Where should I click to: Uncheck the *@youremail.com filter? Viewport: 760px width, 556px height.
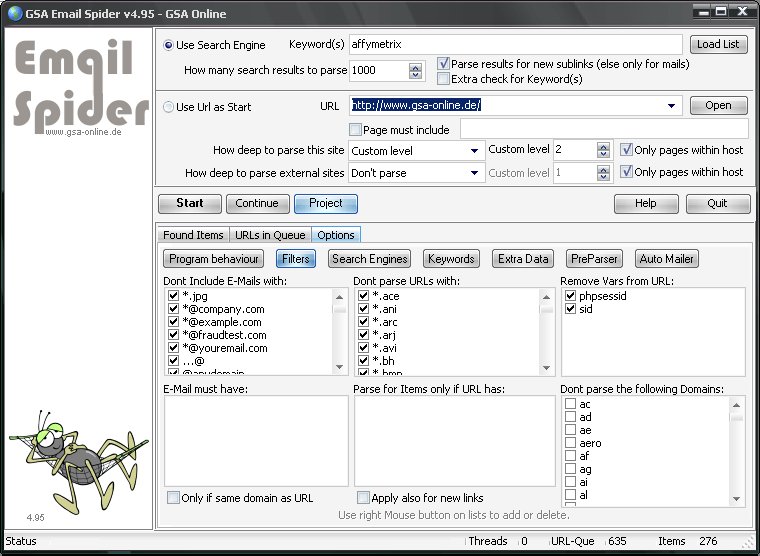(174, 348)
